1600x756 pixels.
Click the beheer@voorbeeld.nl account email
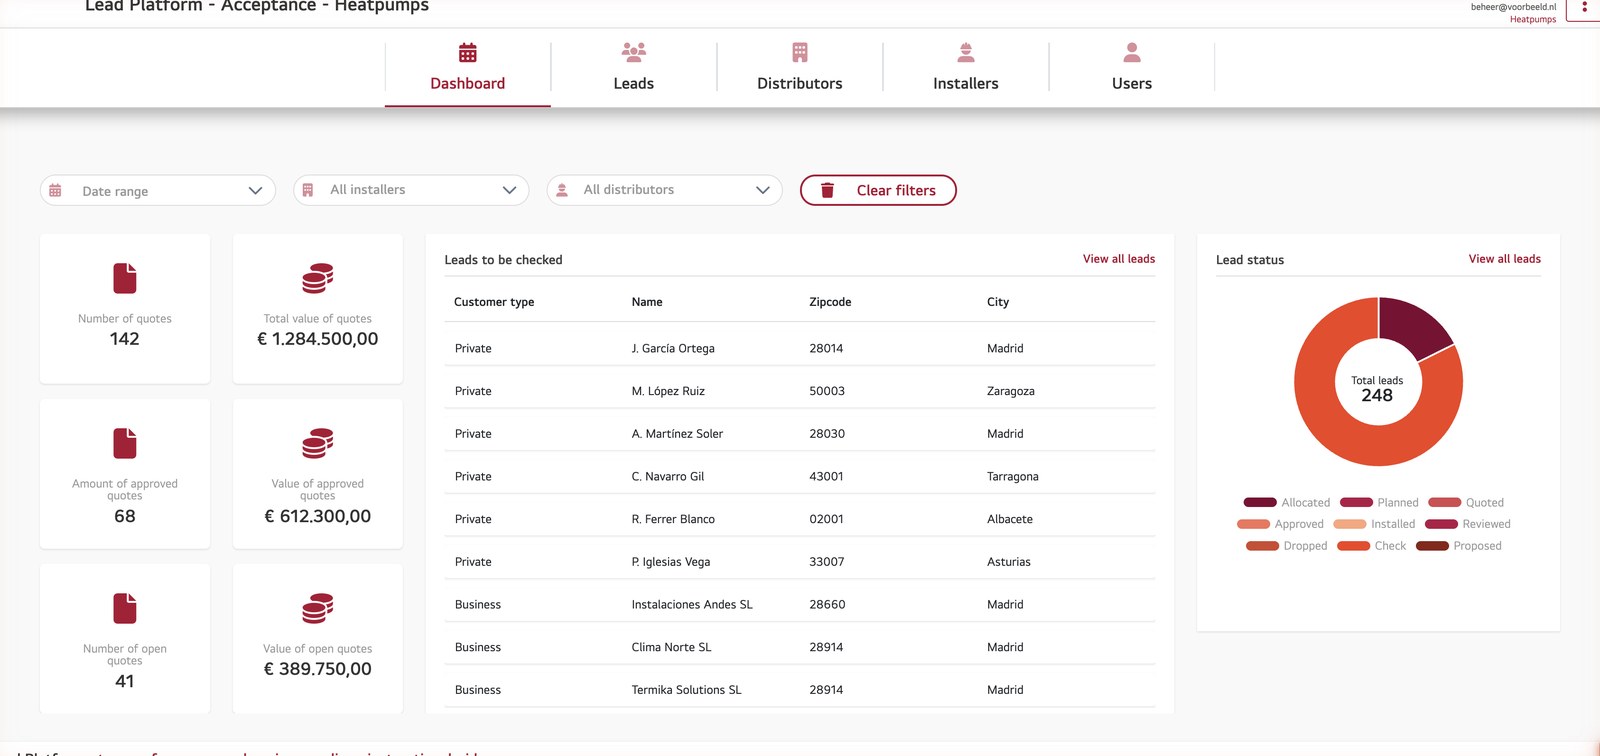tap(1513, 7)
